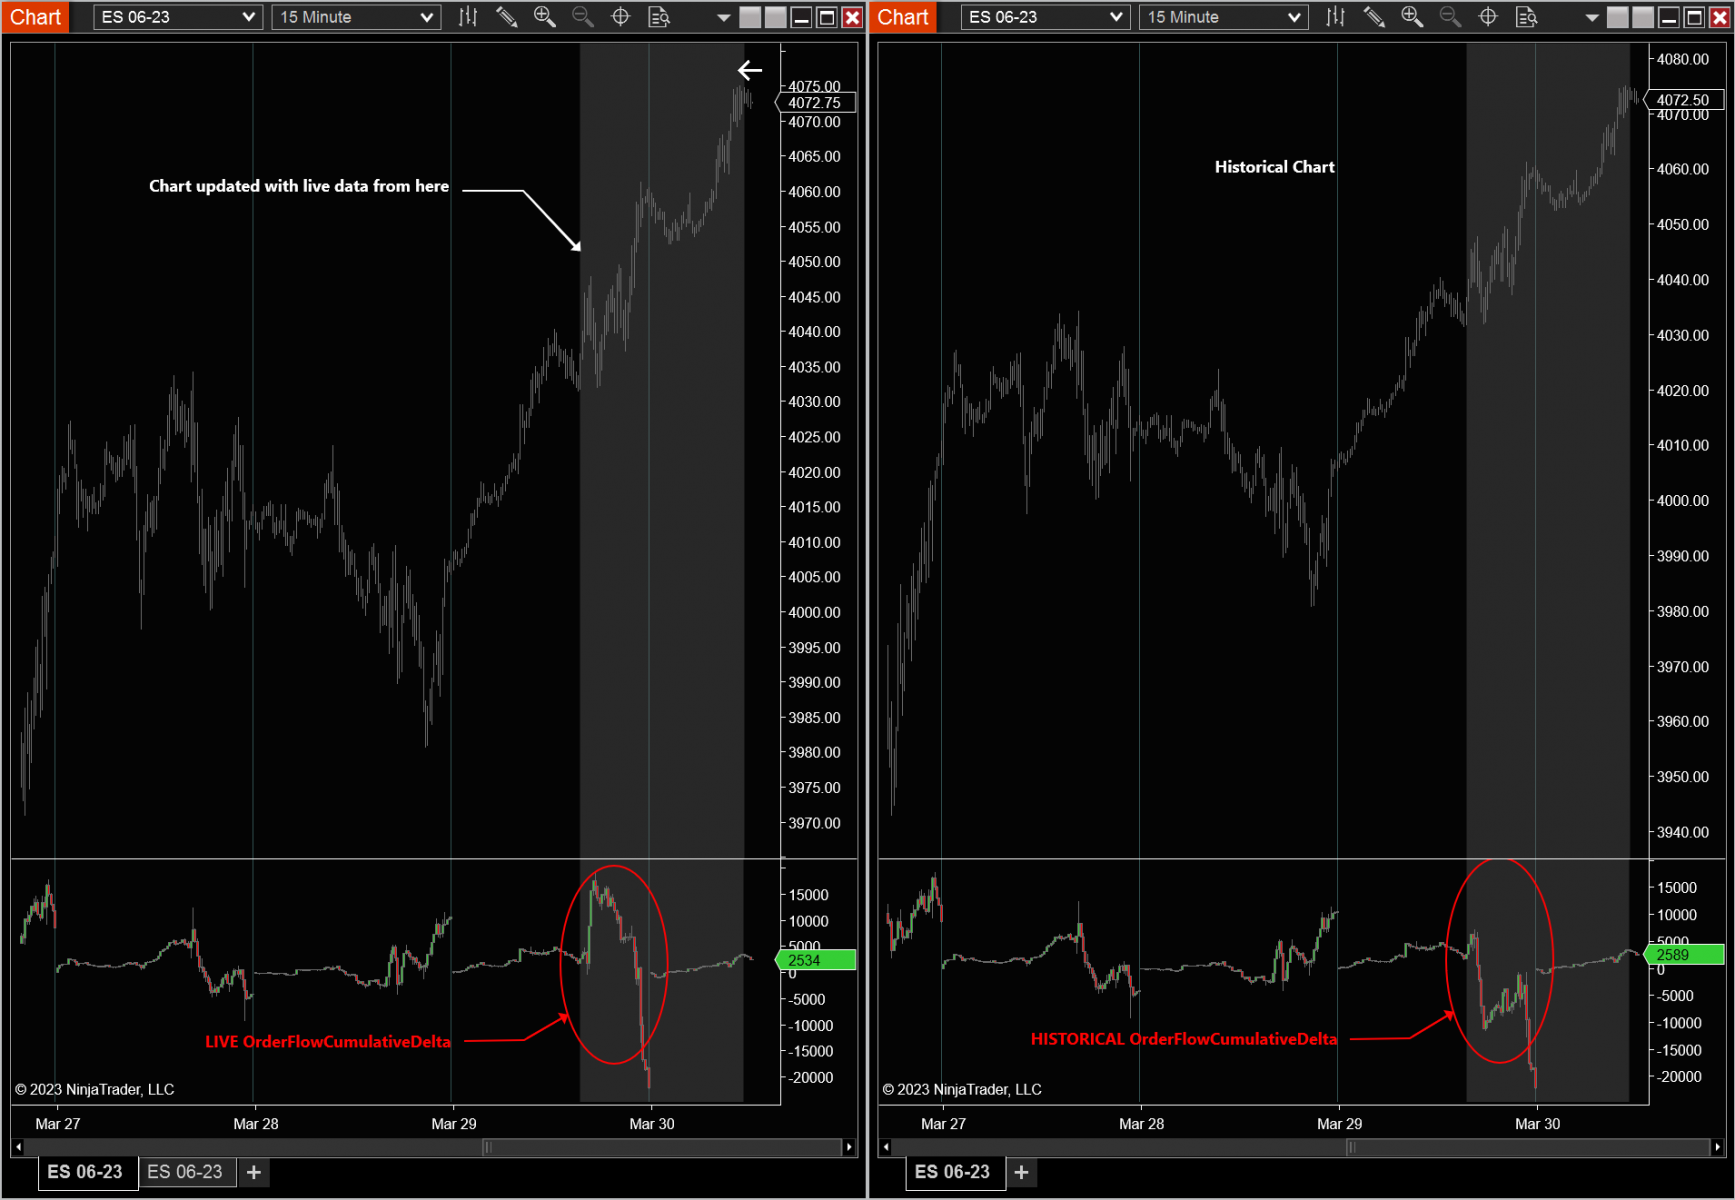Click the Chart label on the left window
The width and height of the screenshot is (1735, 1200).
coord(35,16)
